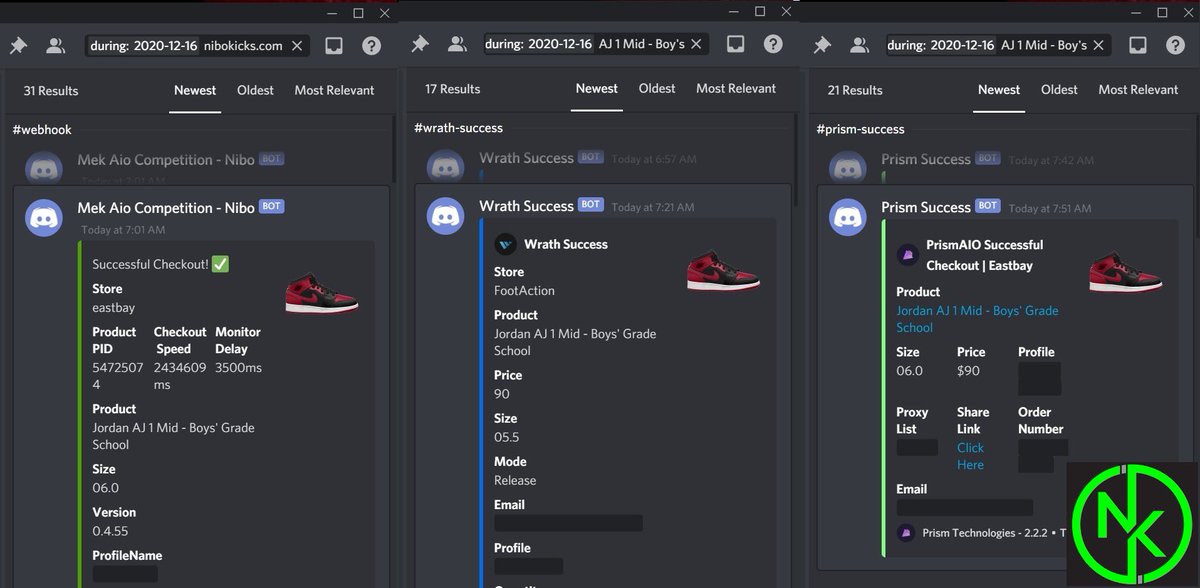This screenshot has width=1200, height=588.
Task: Click the Prism logo beside PrismAIO title
Action: coord(907,254)
